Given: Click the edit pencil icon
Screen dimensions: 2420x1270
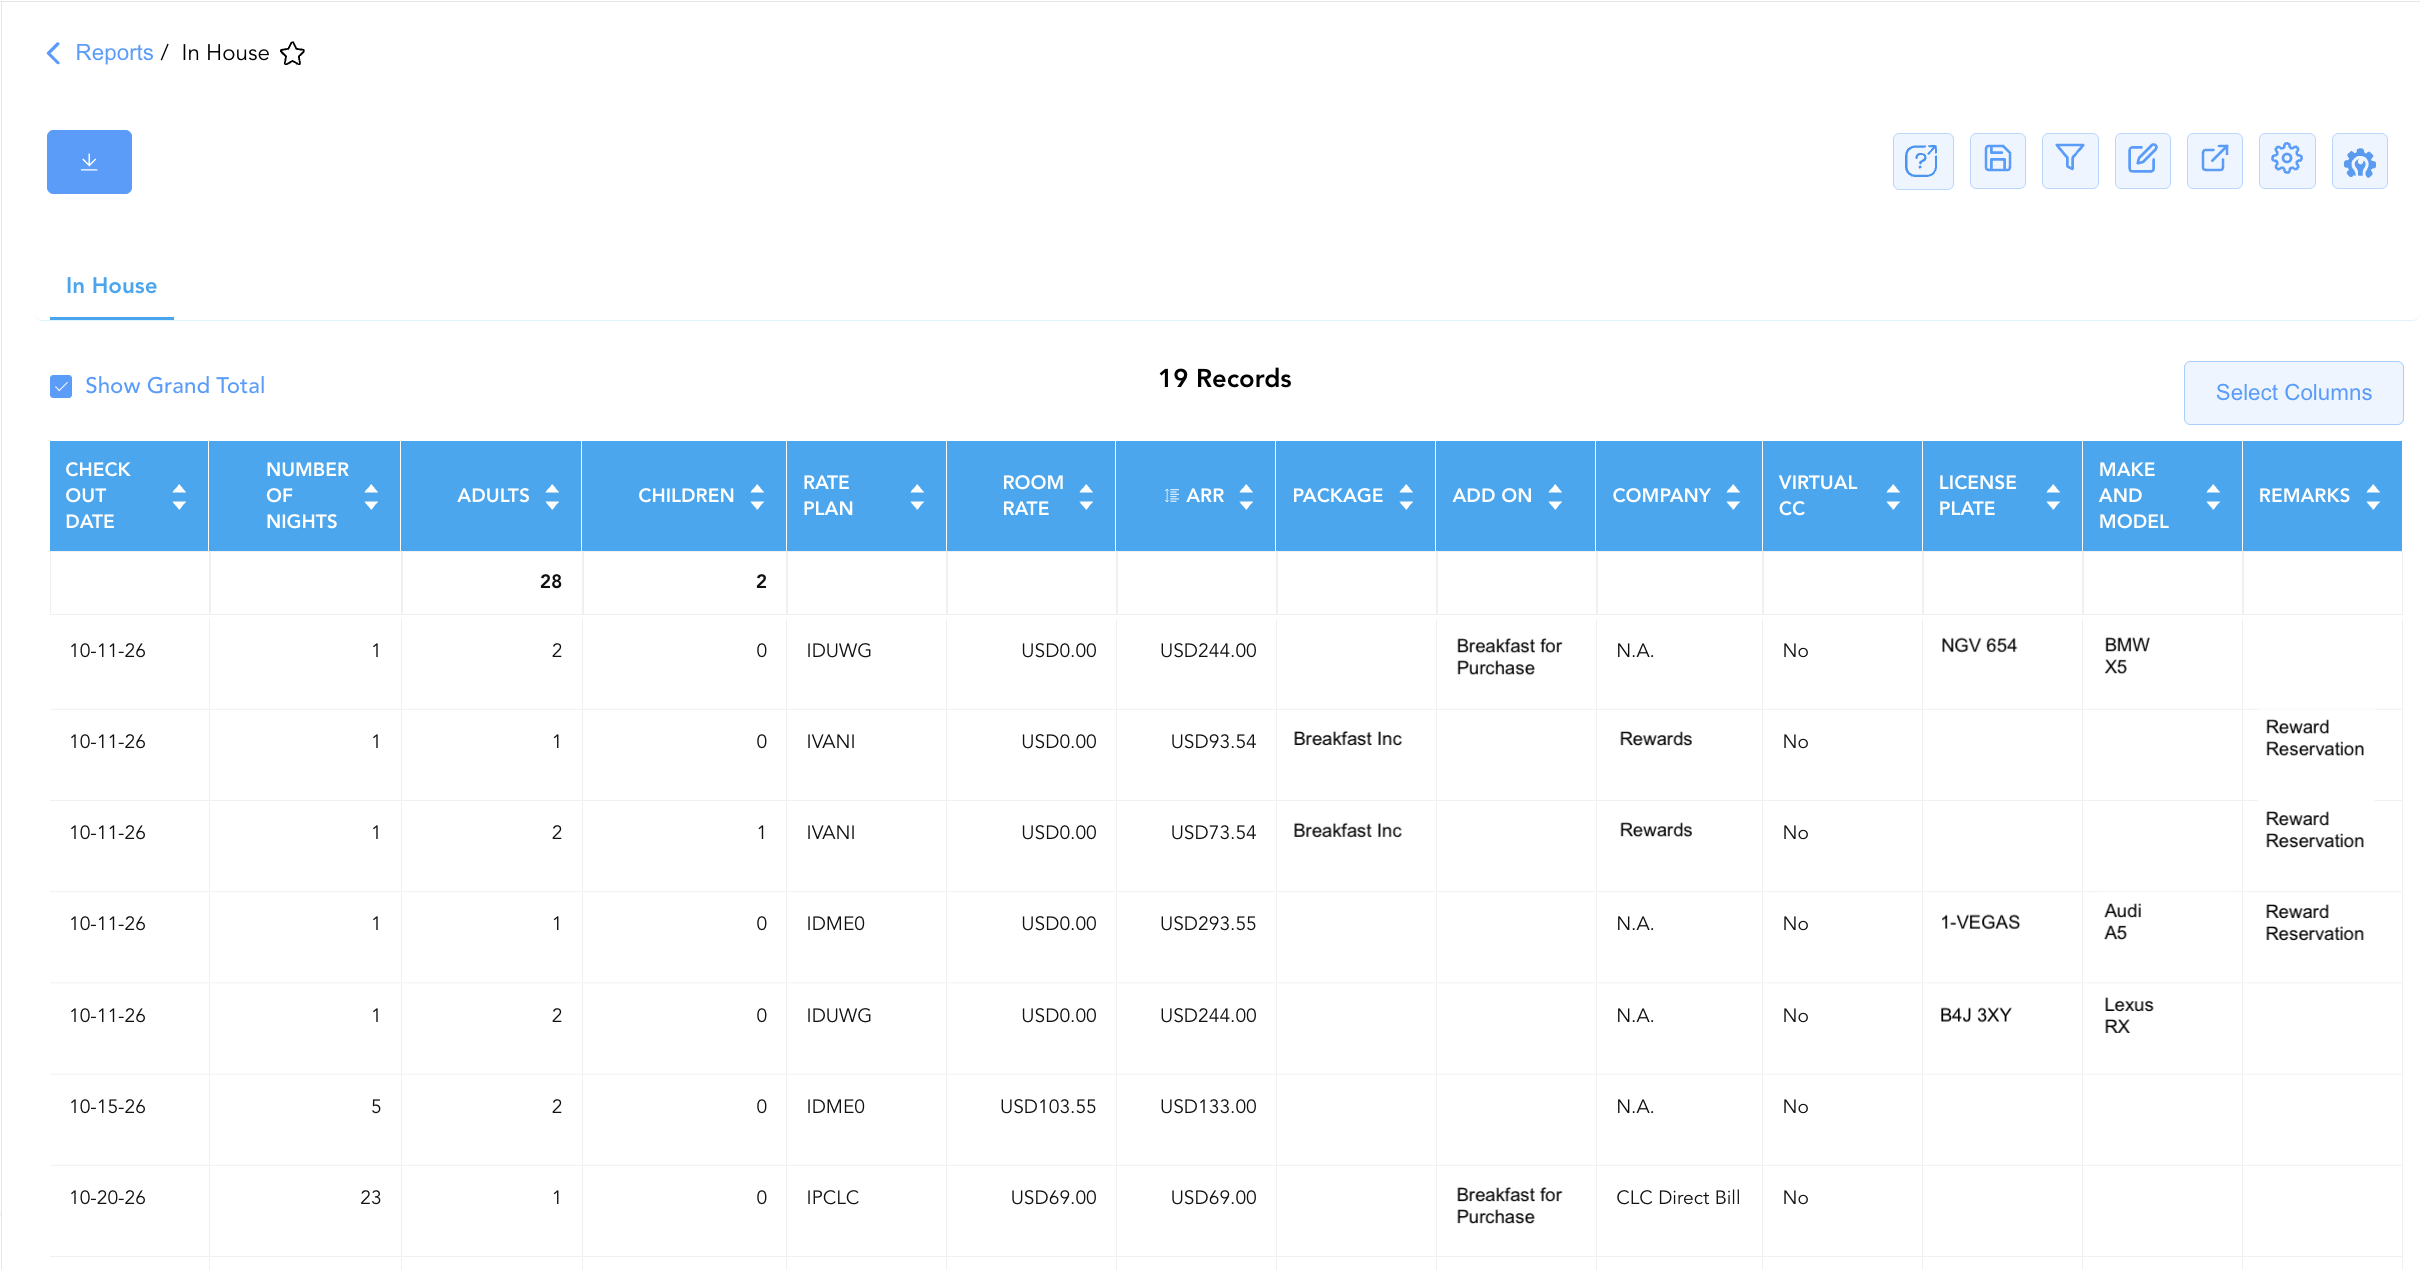Looking at the screenshot, I should (x=2142, y=161).
